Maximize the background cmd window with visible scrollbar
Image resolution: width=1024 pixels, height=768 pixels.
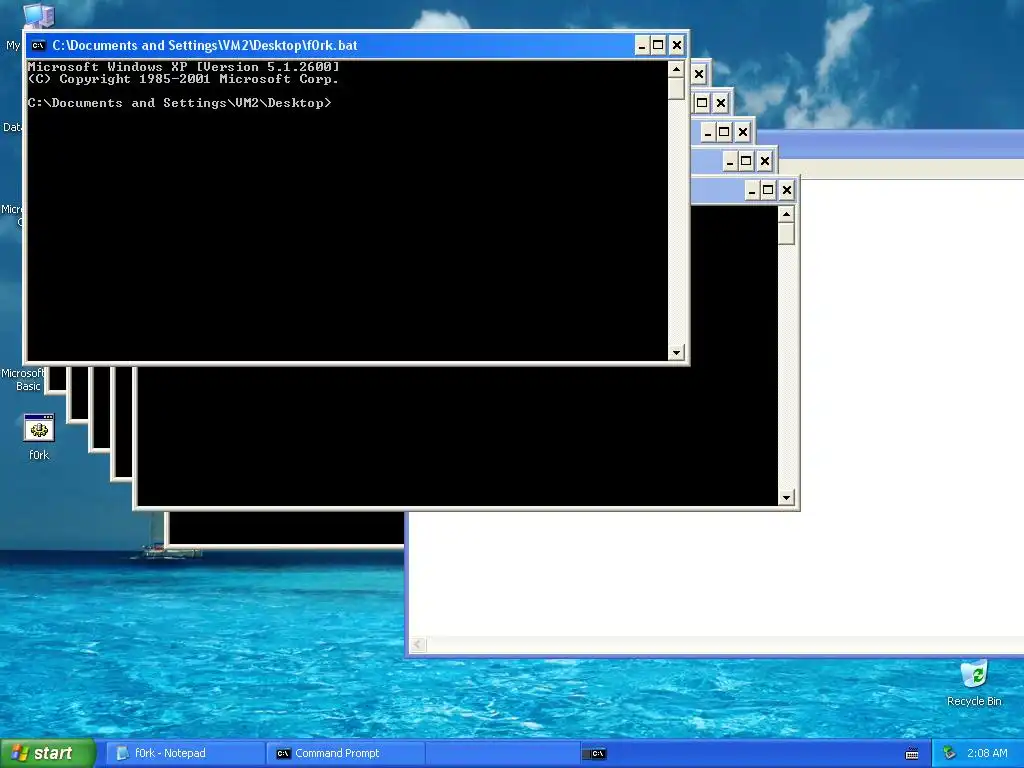769,190
